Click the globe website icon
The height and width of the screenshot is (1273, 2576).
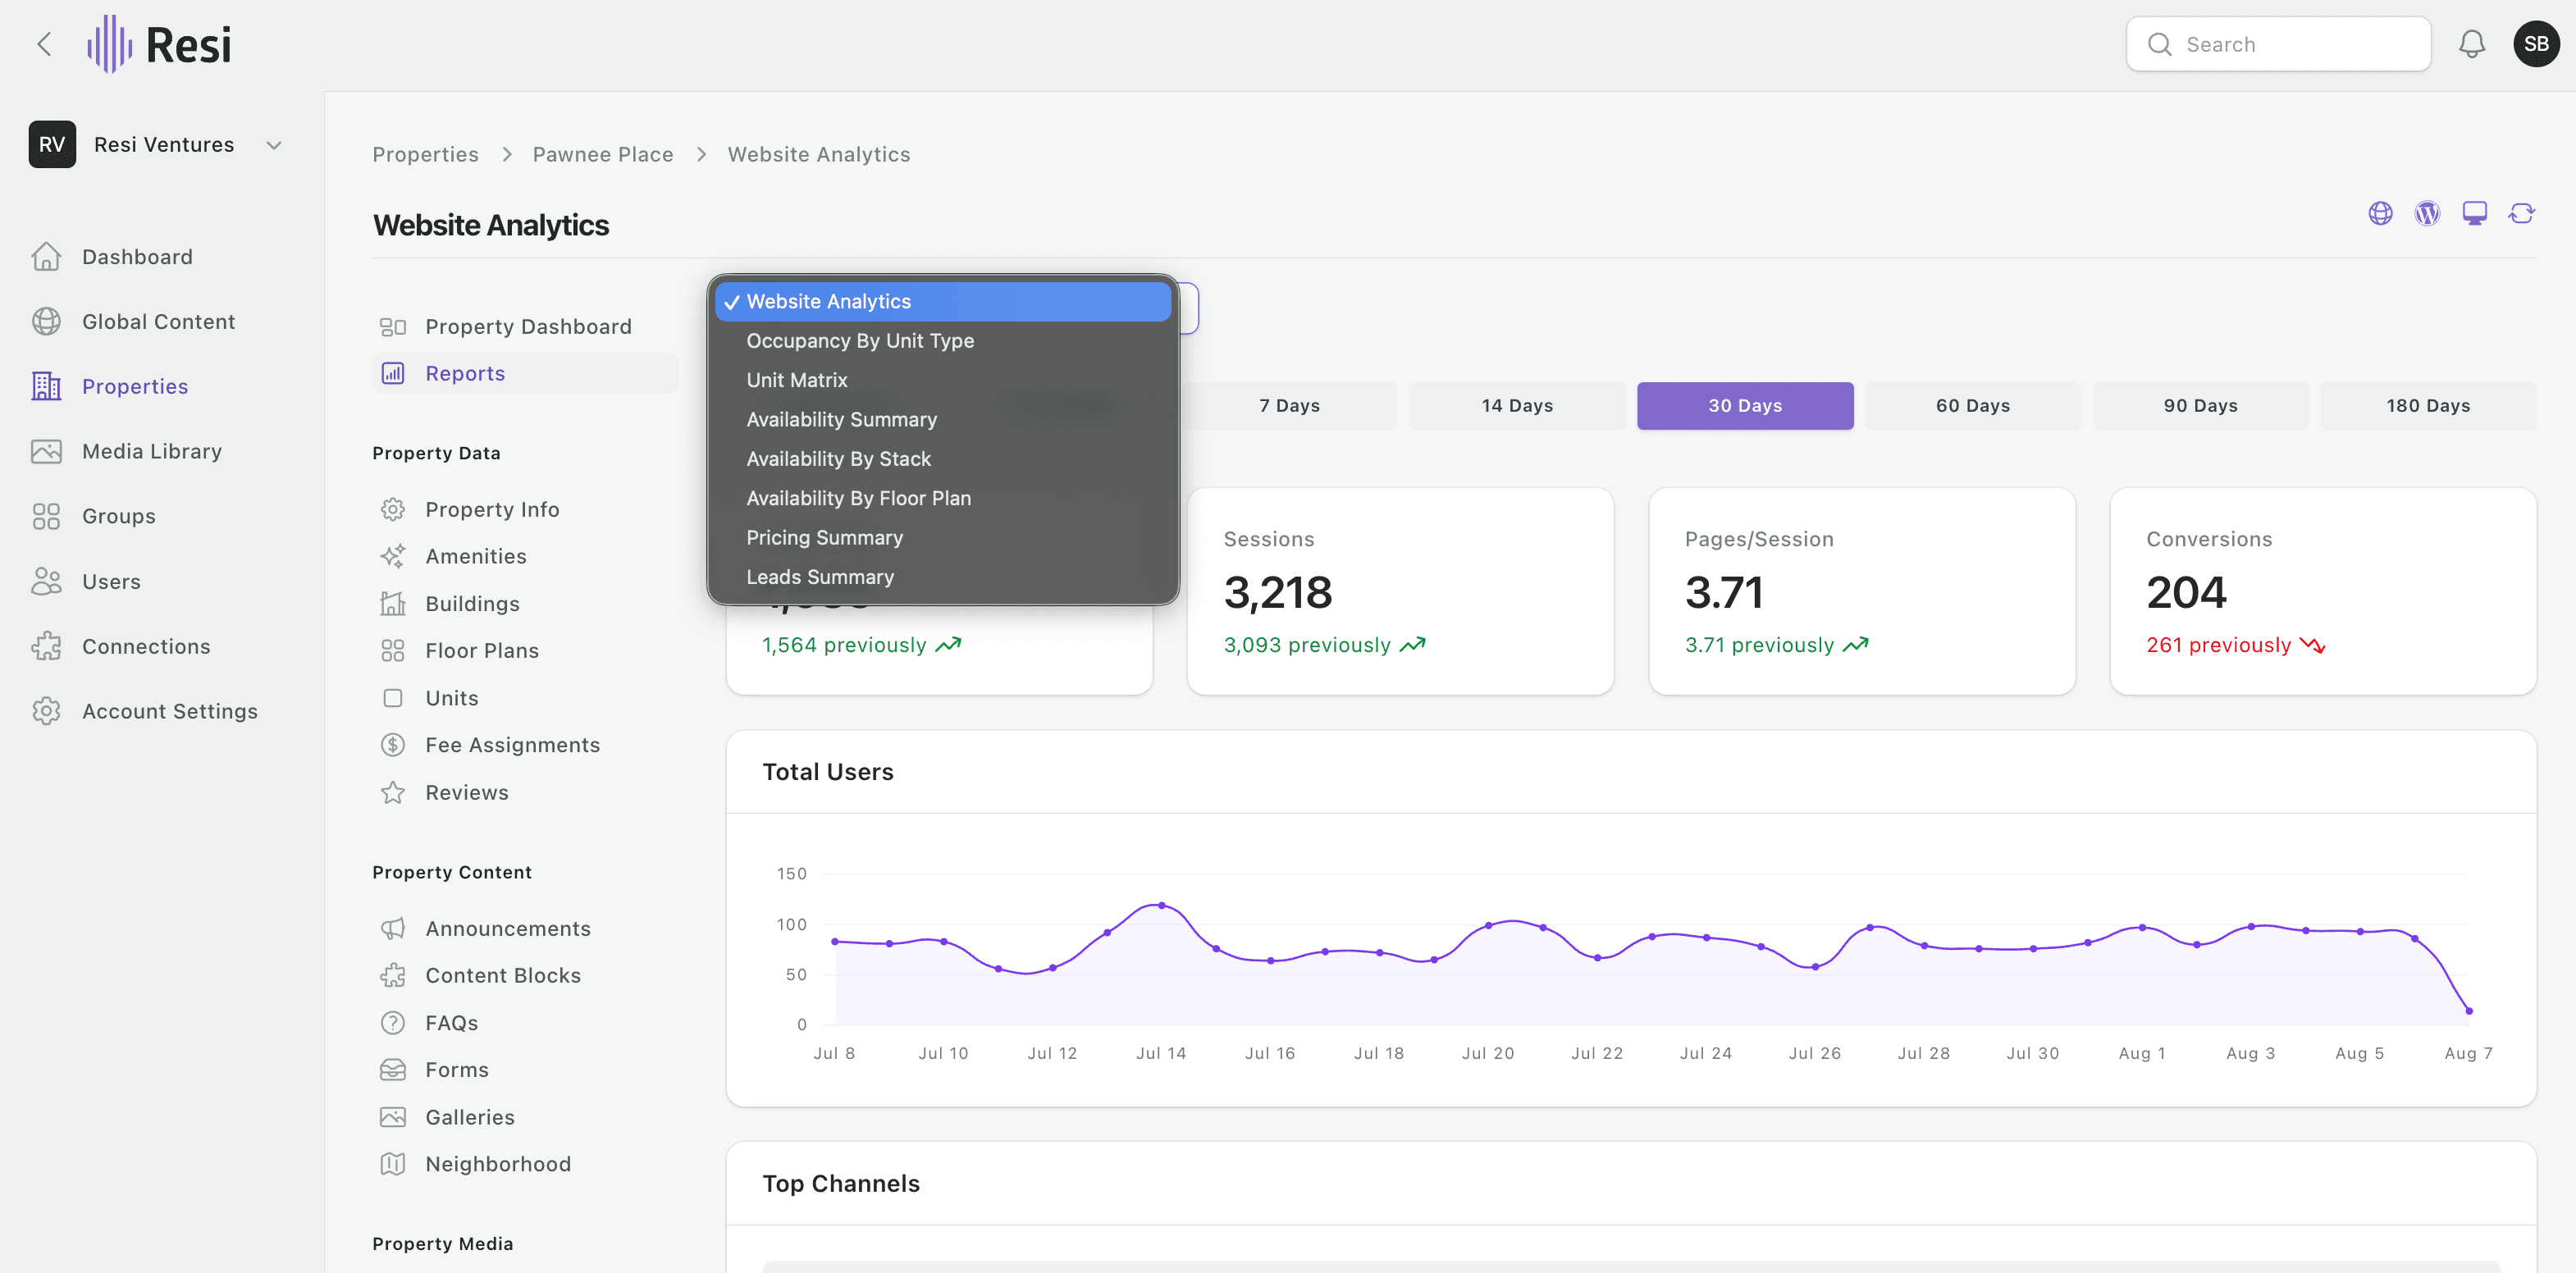pos(2380,213)
